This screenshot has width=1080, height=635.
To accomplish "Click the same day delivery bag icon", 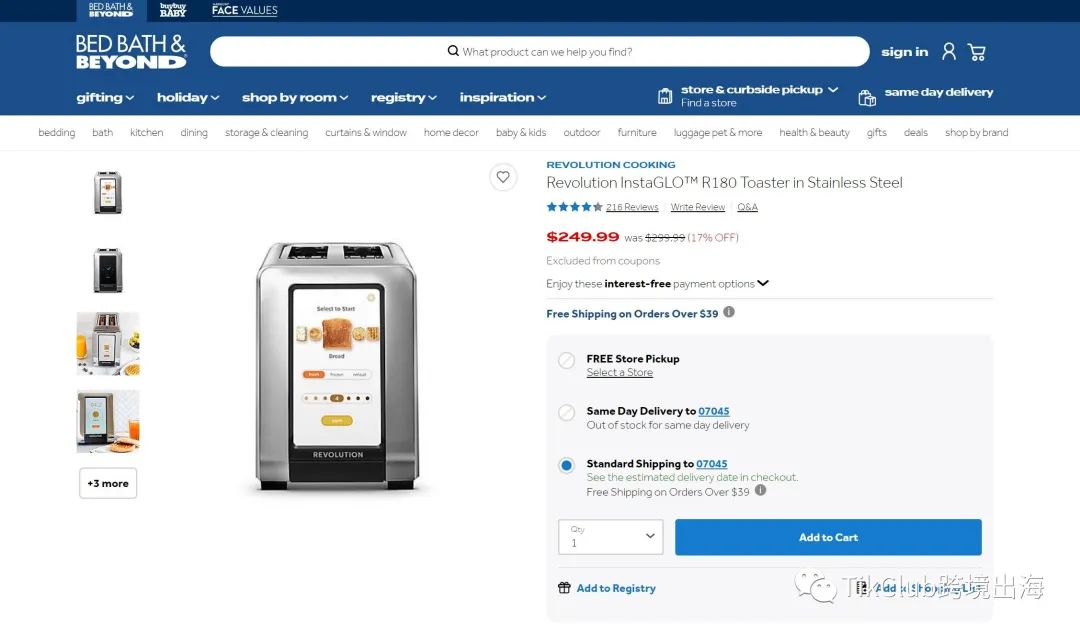I will click(866, 98).
